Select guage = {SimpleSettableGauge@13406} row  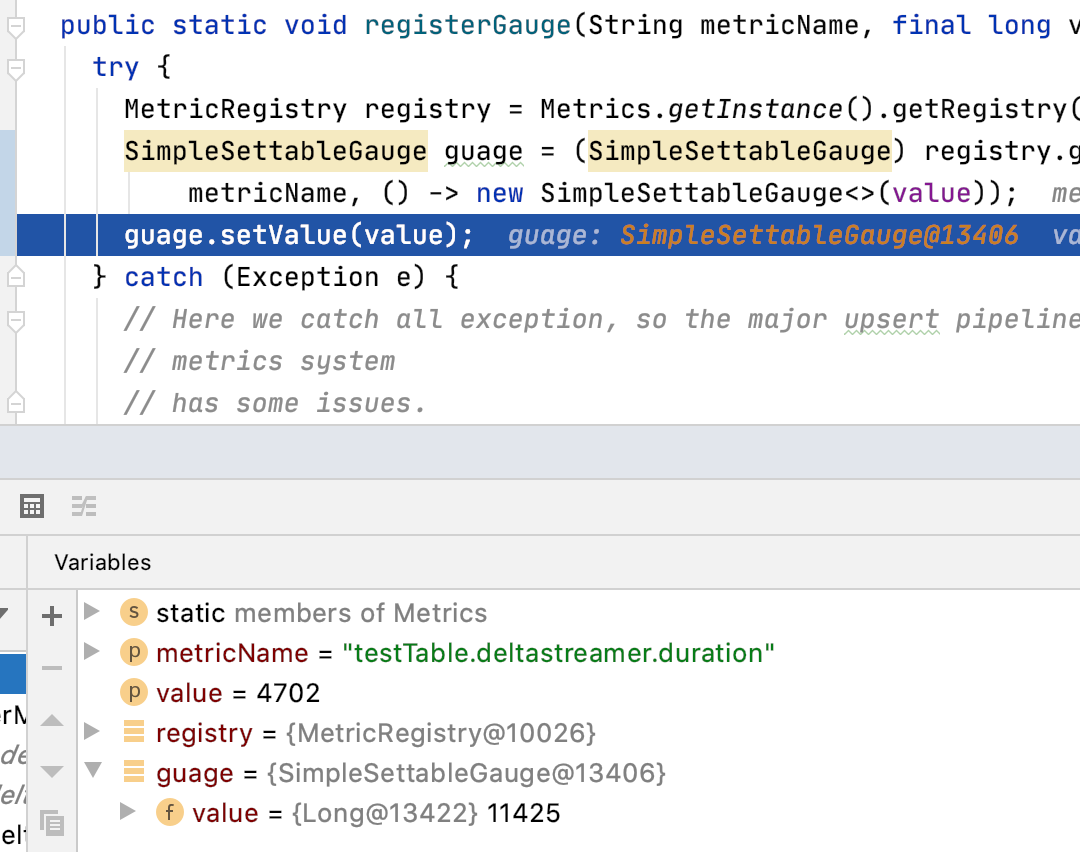click(x=579, y=773)
